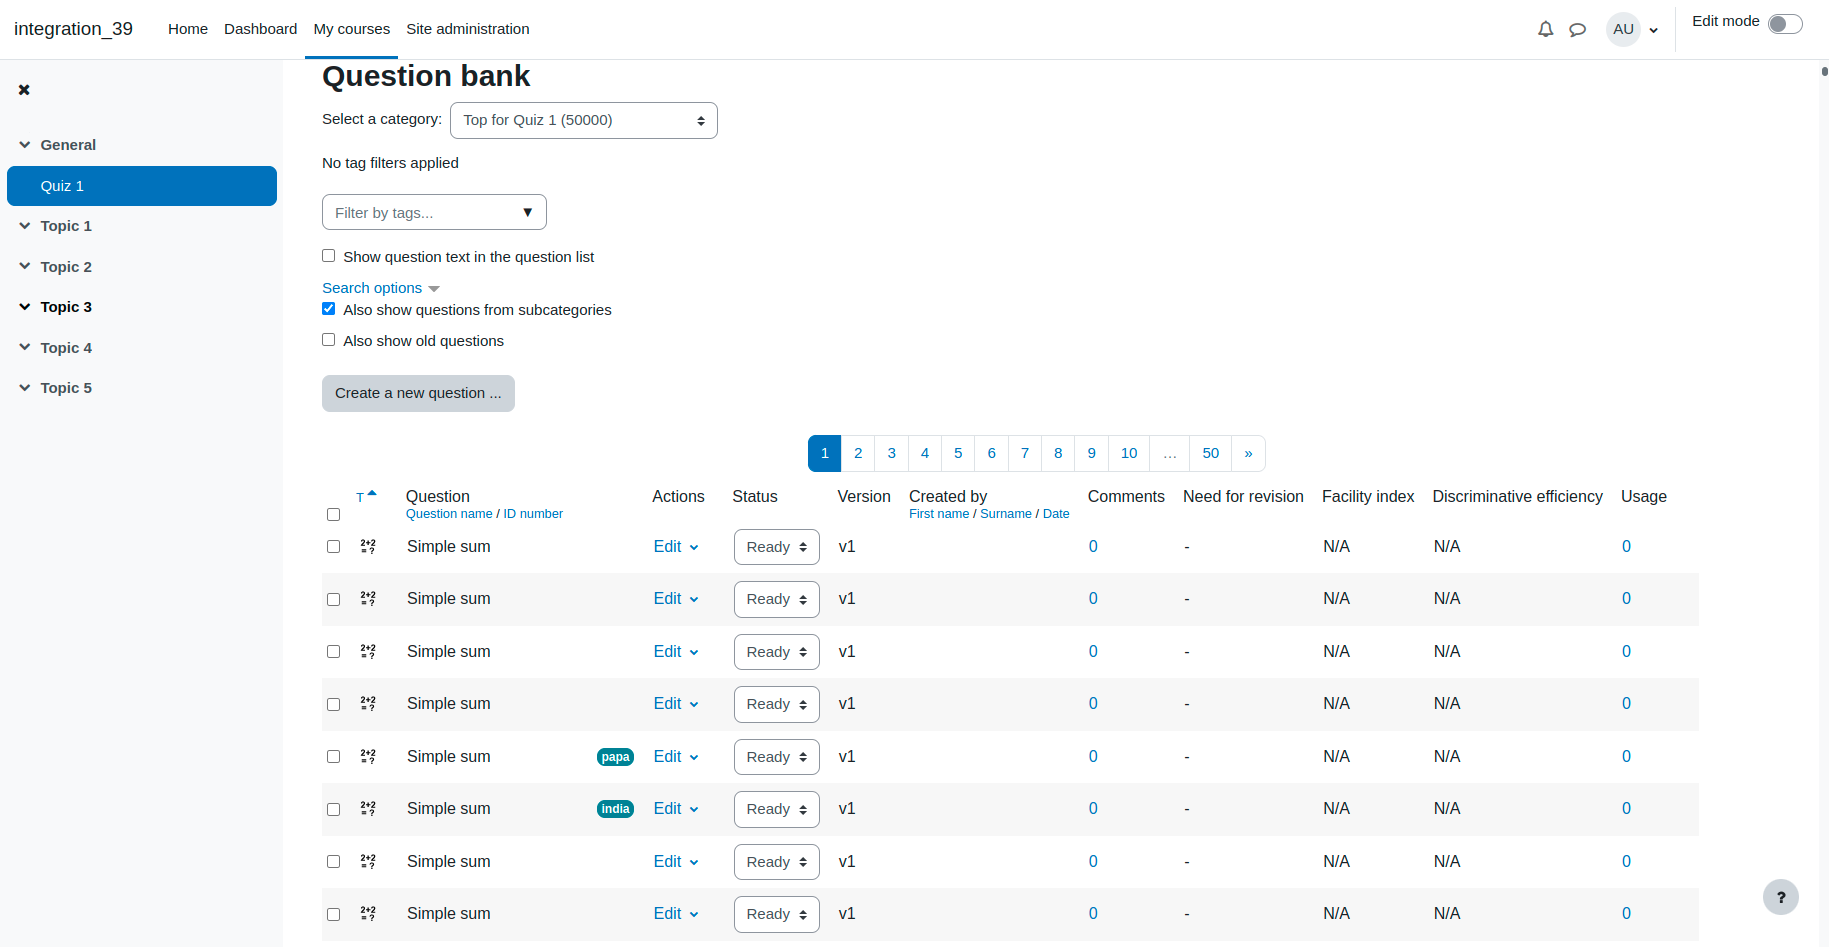Open My courses in top navigation
The image size is (1829, 947).
(x=352, y=29)
